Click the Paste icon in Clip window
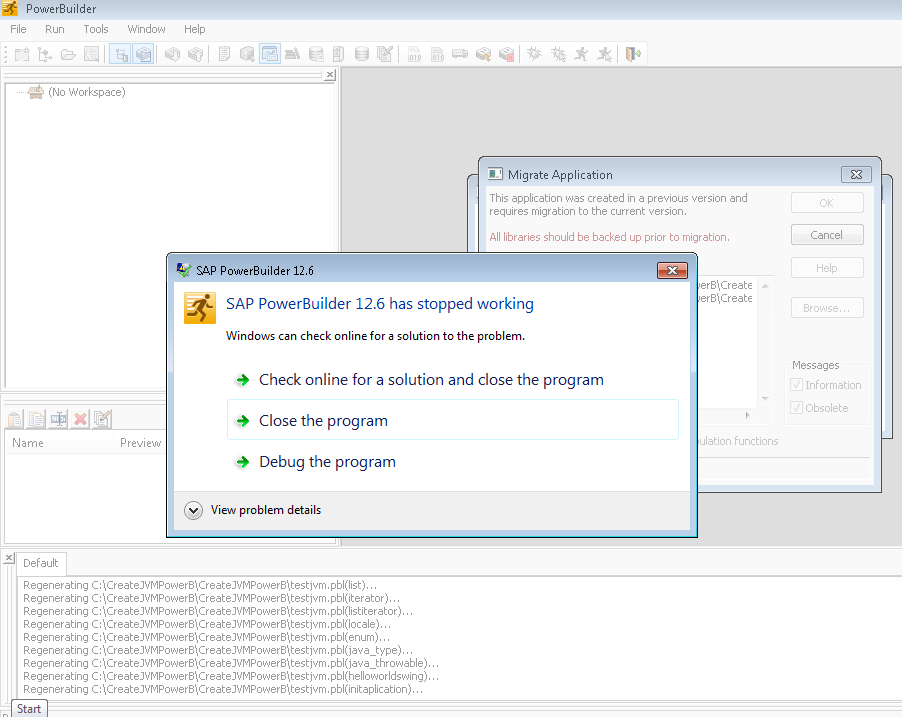Screen dimensions: 902x717 [15, 419]
